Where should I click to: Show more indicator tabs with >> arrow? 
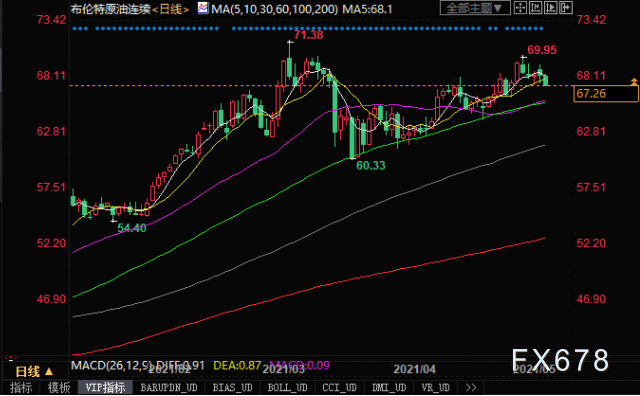471,387
